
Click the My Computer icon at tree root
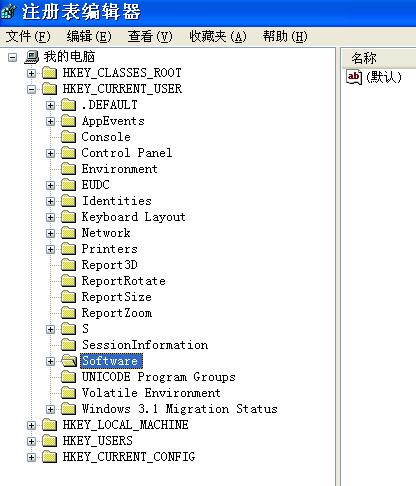pyautogui.click(x=32, y=57)
